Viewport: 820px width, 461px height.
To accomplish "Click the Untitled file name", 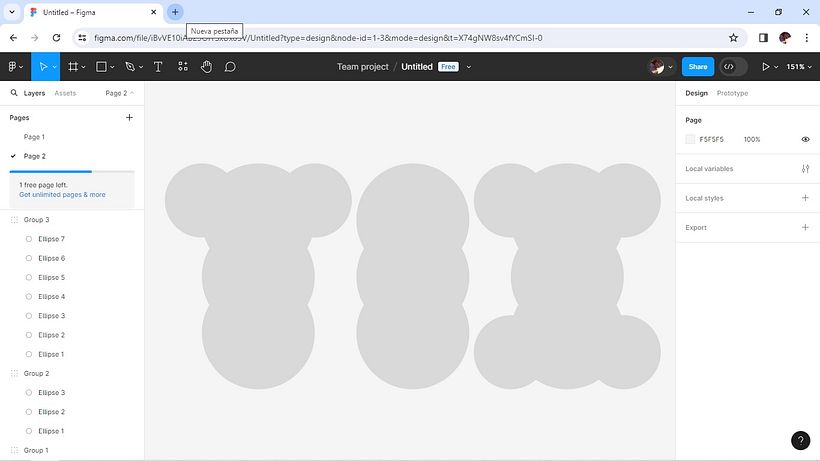I will coord(417,66).
